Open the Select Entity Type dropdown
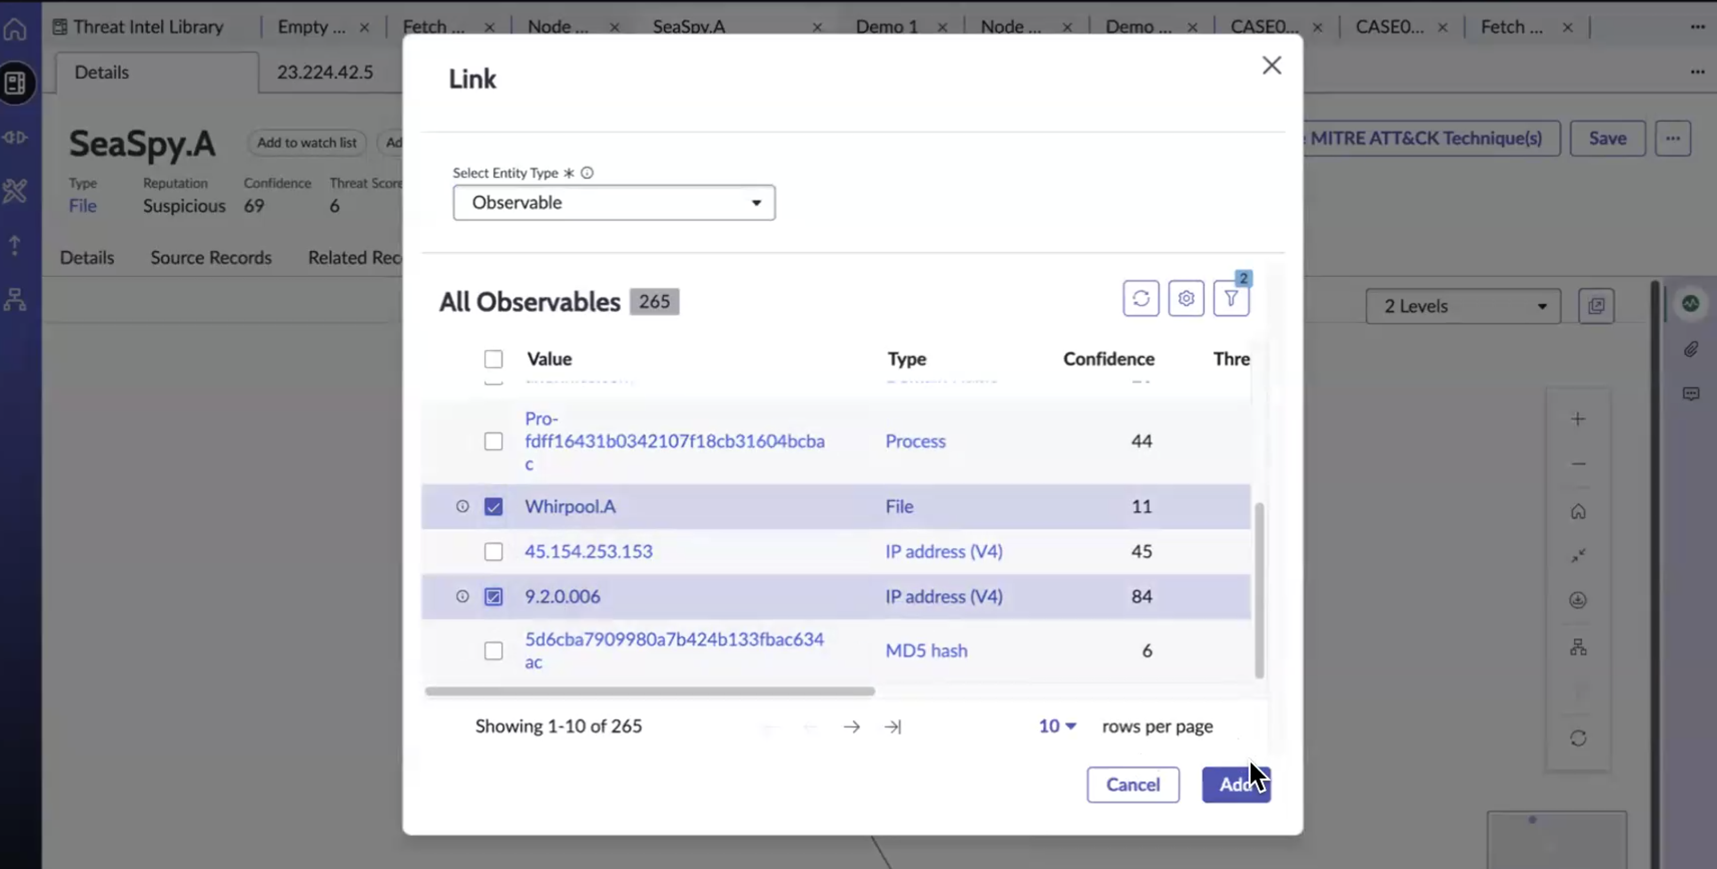The image size is (1717, 869). tap(614, 203)
